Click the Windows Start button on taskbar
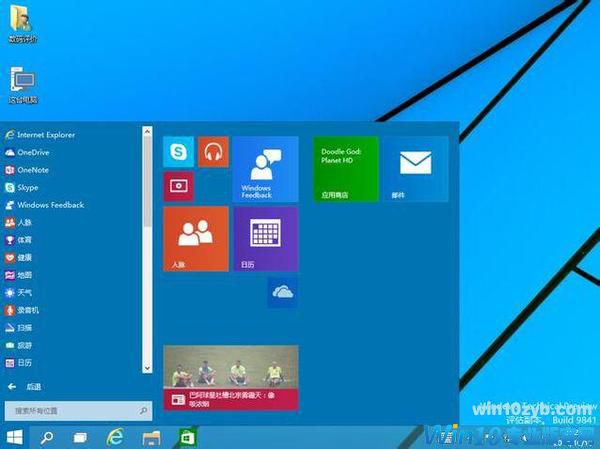The height and width of the screenshot is (449, 600). click(15, 437)
